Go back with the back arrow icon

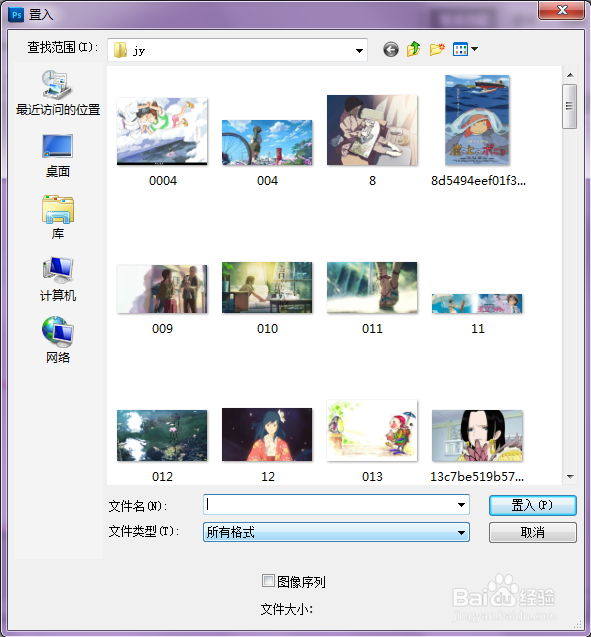[x=391, y=50]
